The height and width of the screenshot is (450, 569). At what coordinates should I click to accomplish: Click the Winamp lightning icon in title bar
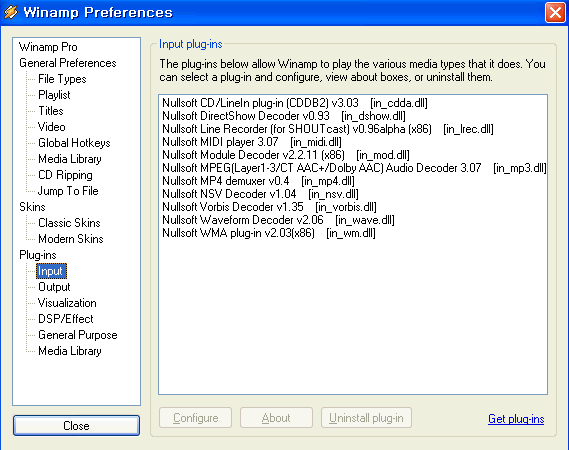11,12
